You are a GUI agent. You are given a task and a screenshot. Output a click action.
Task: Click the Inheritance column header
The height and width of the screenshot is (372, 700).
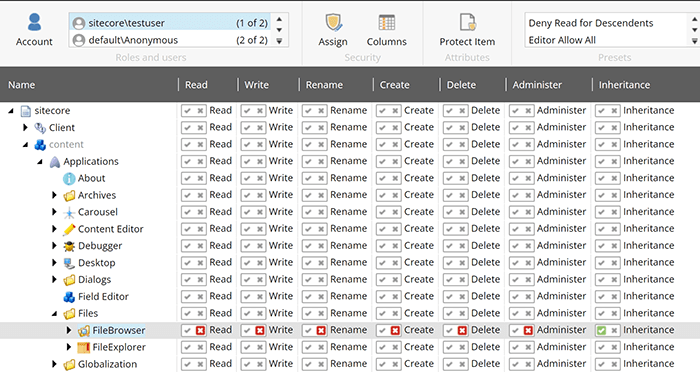pyautogui.click(x=624, y=85)
